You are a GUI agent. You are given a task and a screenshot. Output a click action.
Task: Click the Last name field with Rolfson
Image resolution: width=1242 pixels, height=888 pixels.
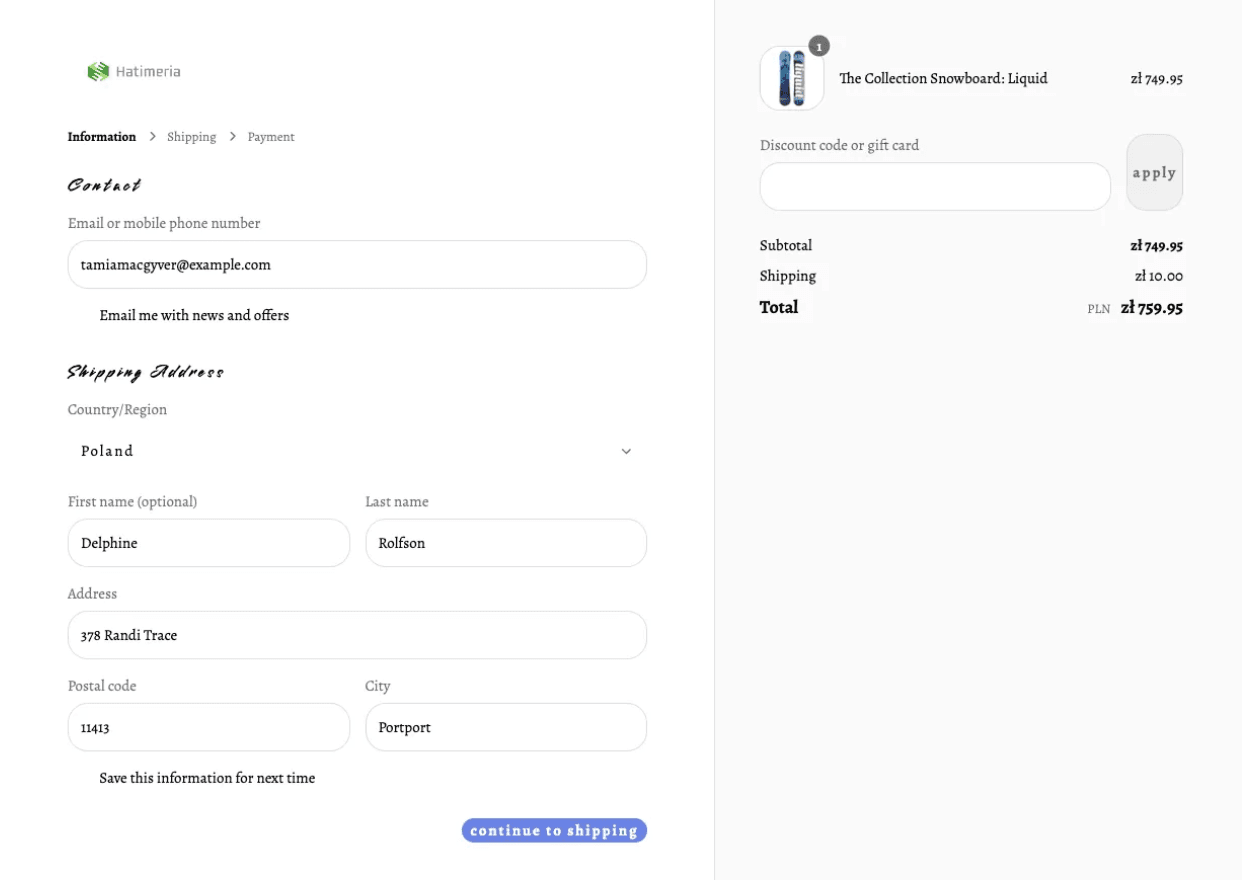tap(505, 543)
